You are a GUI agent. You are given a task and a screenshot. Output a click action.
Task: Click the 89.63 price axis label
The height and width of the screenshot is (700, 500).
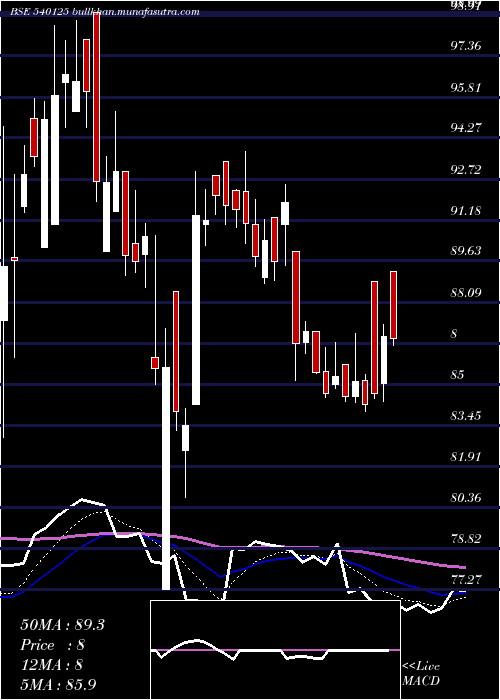point(466,251)
